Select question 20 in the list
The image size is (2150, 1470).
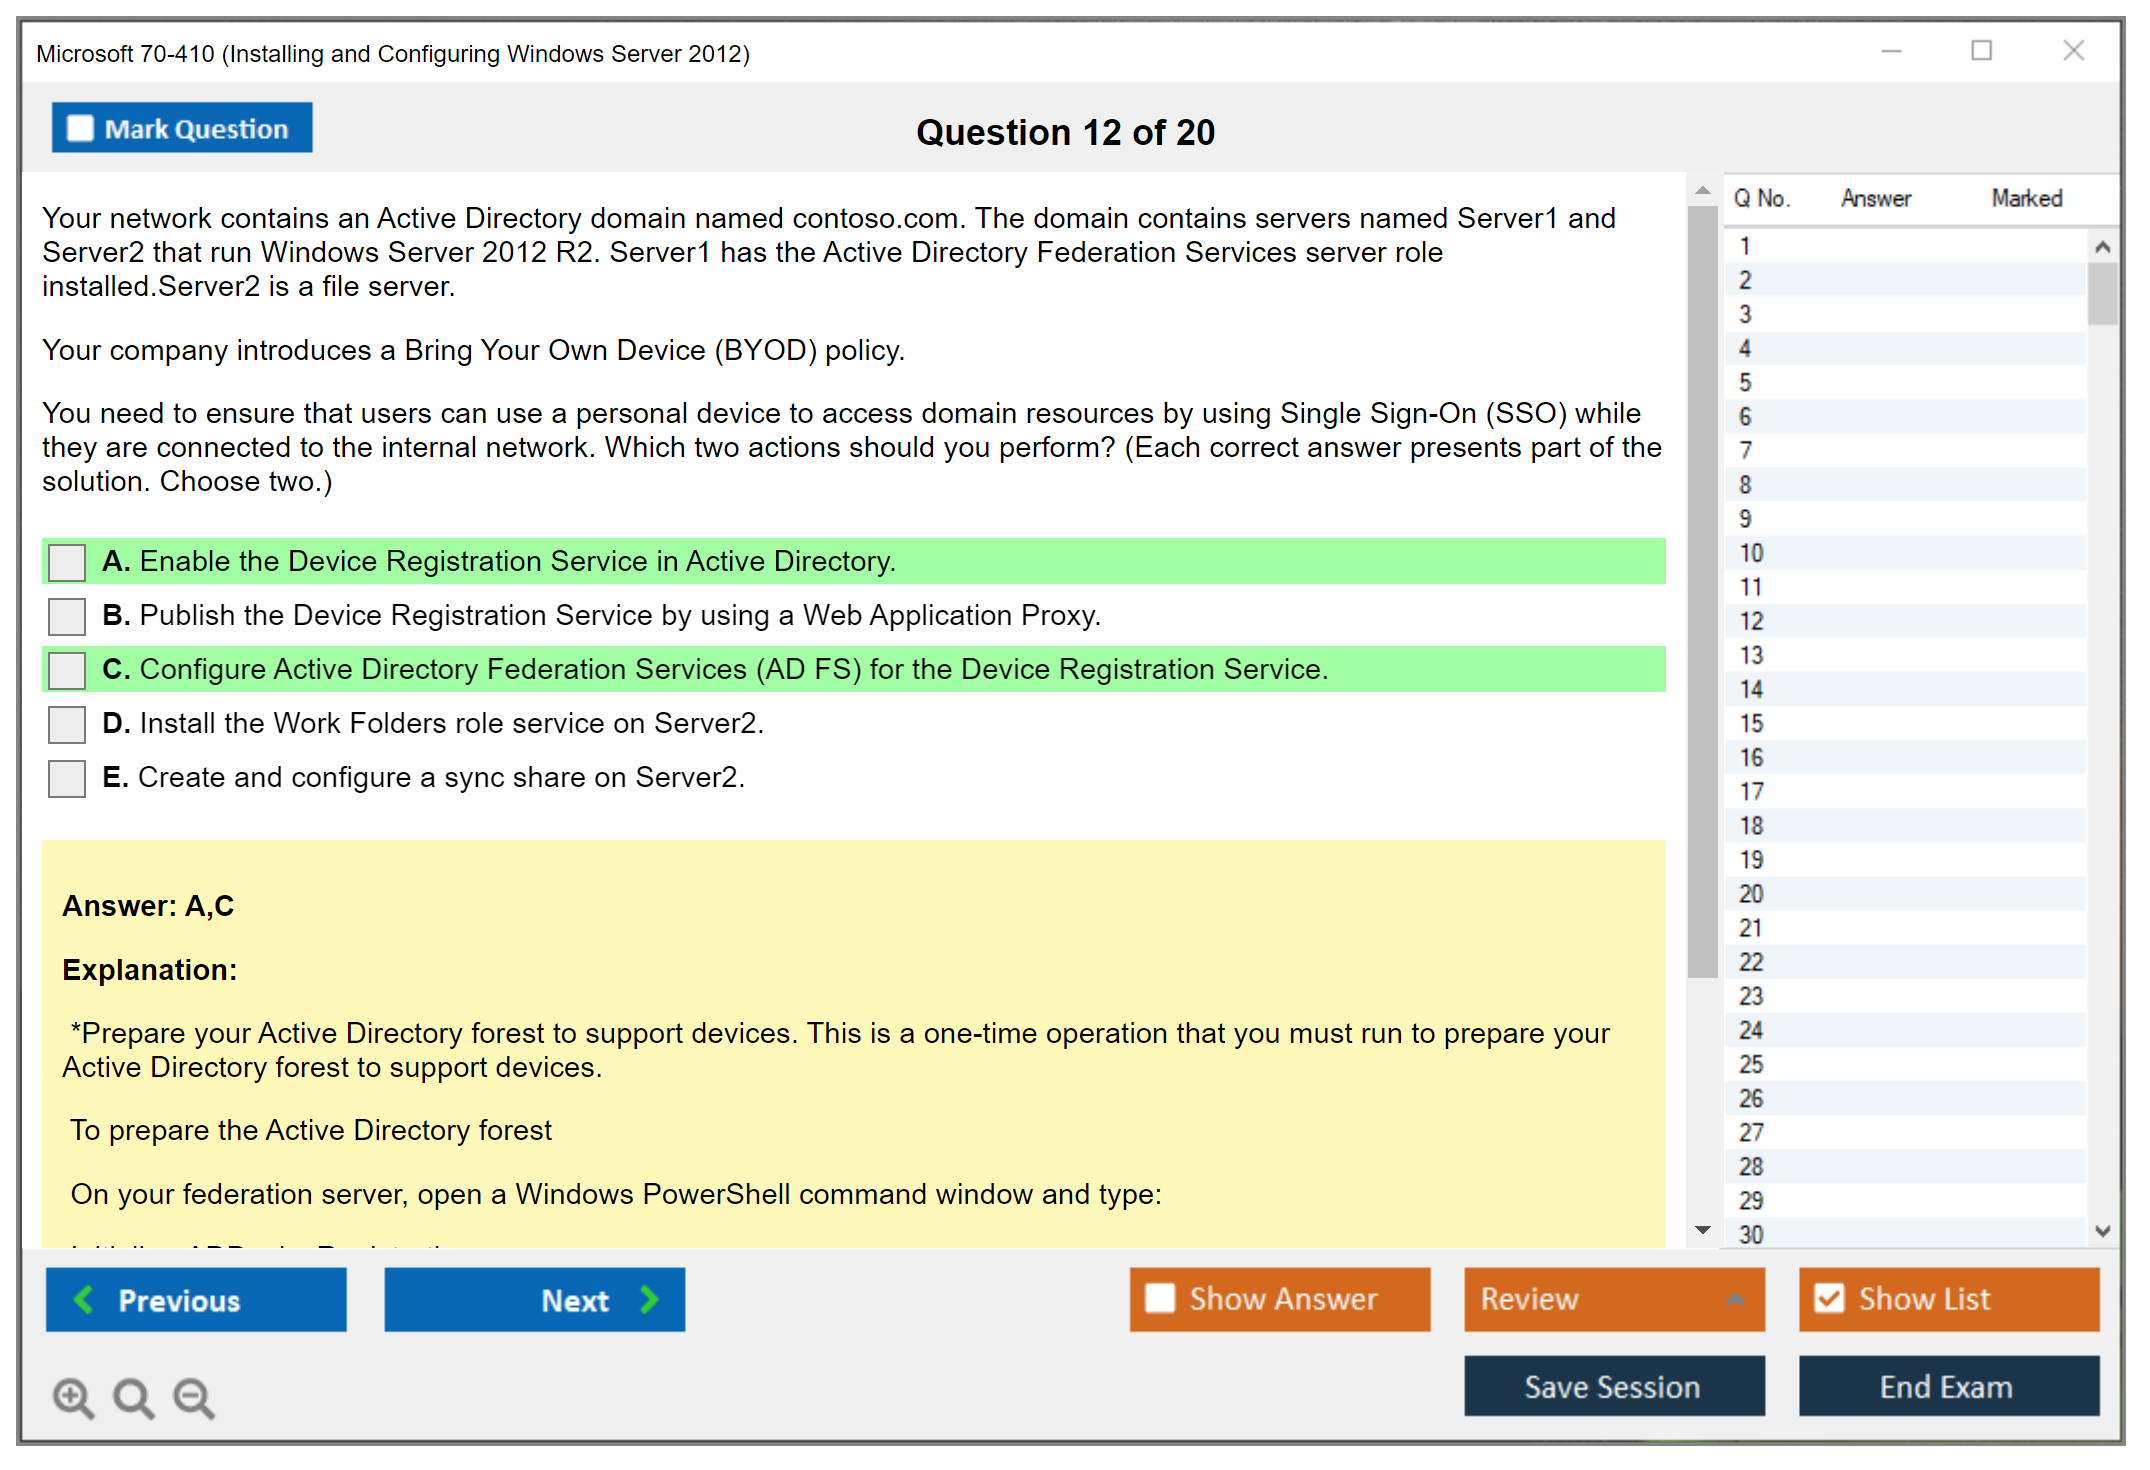coord(1751,894)
